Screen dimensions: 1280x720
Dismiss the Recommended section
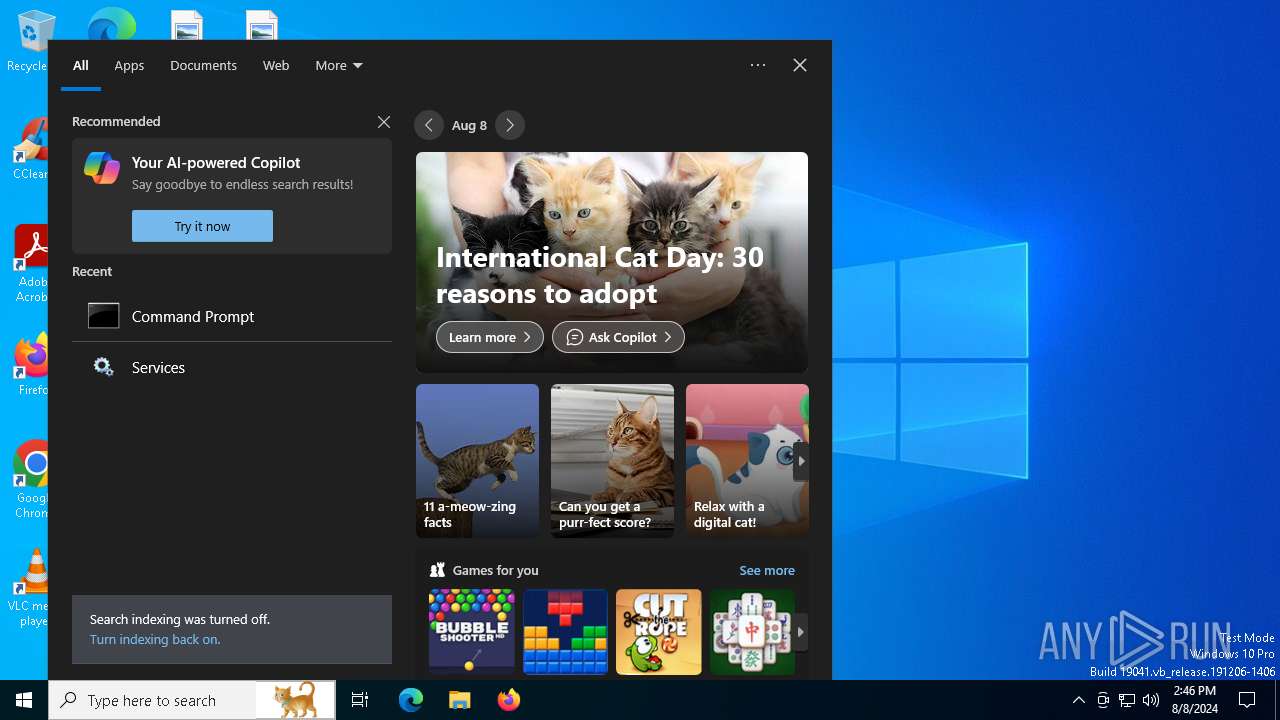click(x=384, y=122)
